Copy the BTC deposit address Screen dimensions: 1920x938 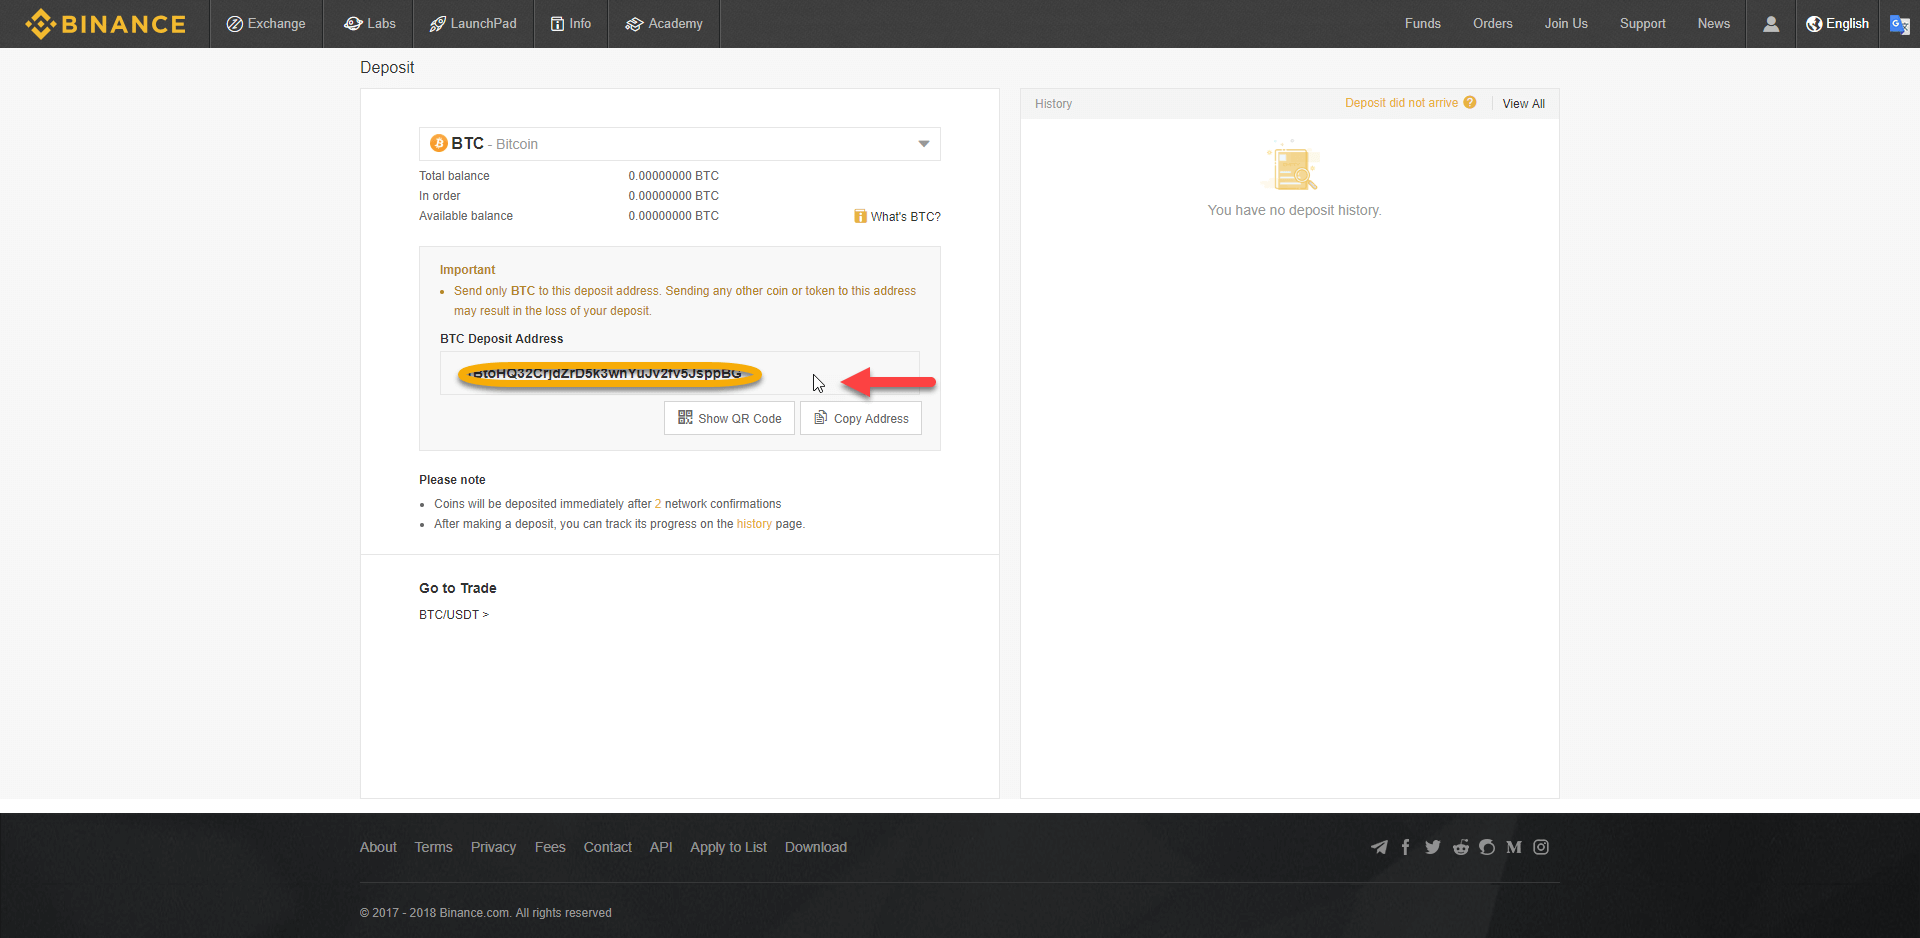tap(861, 418)
